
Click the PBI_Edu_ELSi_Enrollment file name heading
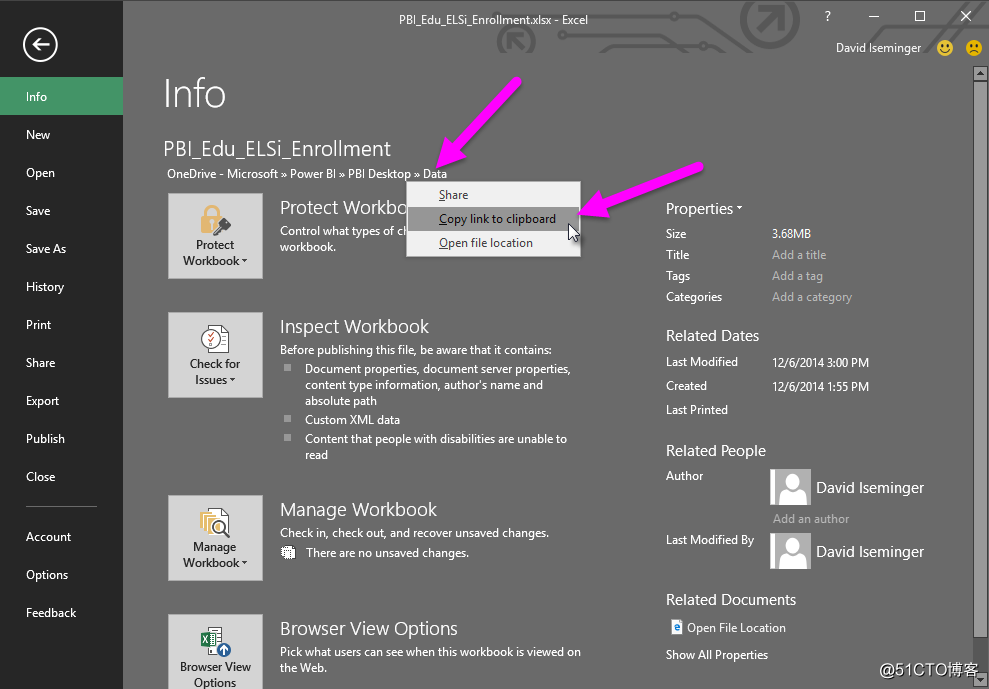[x=277, y=149]
